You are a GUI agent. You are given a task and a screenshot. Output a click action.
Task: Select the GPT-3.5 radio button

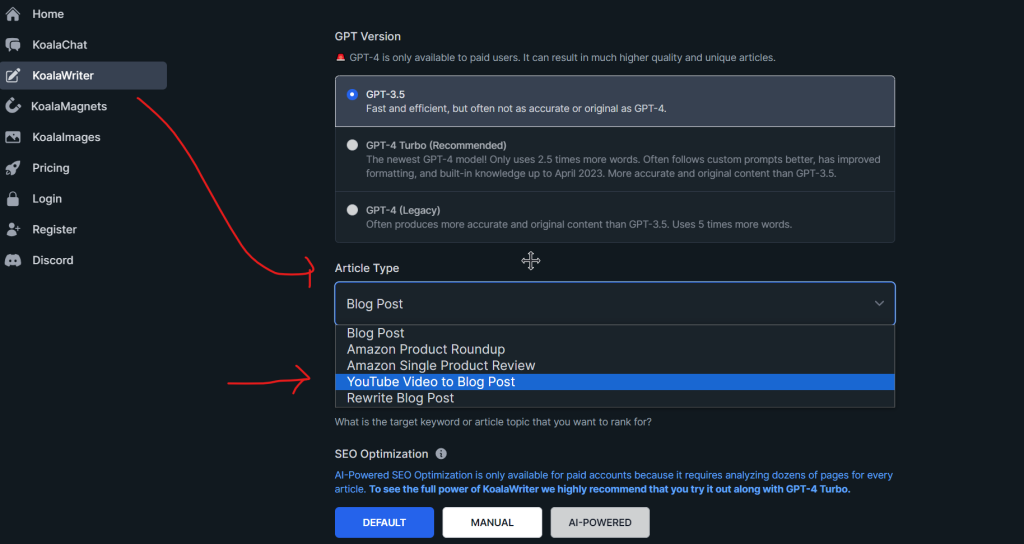coord(352,94)
